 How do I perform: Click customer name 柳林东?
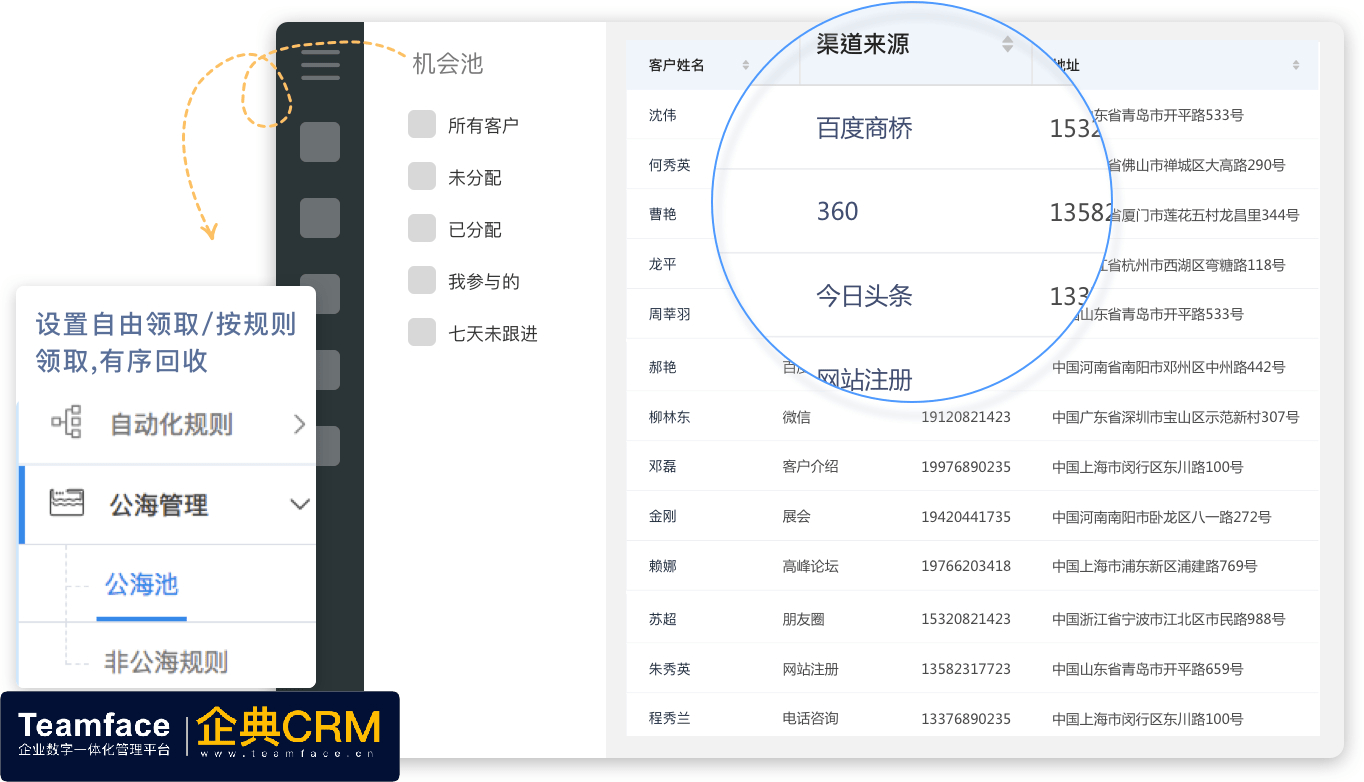tap(670, 417)
